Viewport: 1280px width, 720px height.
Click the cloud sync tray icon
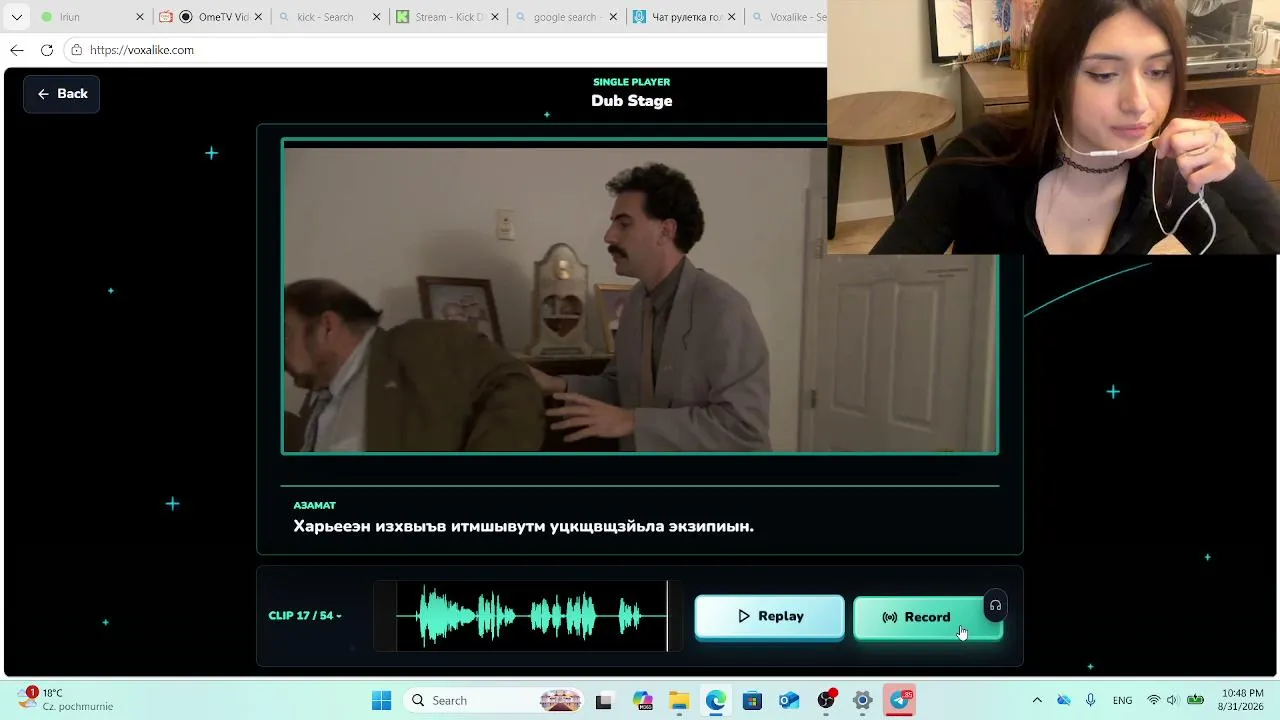coord(1064,700)
